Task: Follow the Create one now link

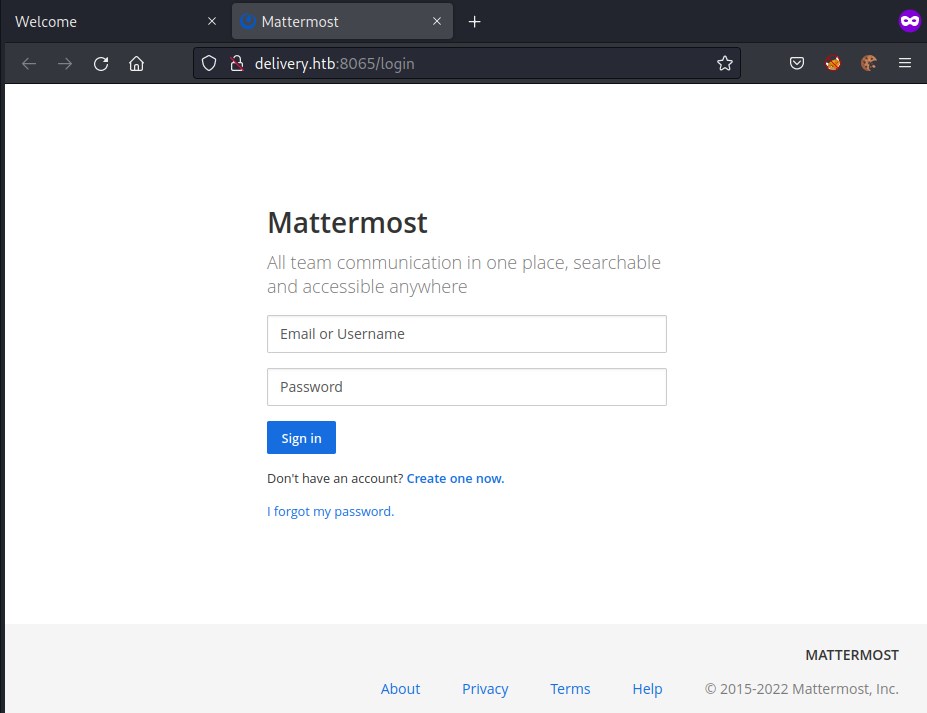Action: coord(455,479)
